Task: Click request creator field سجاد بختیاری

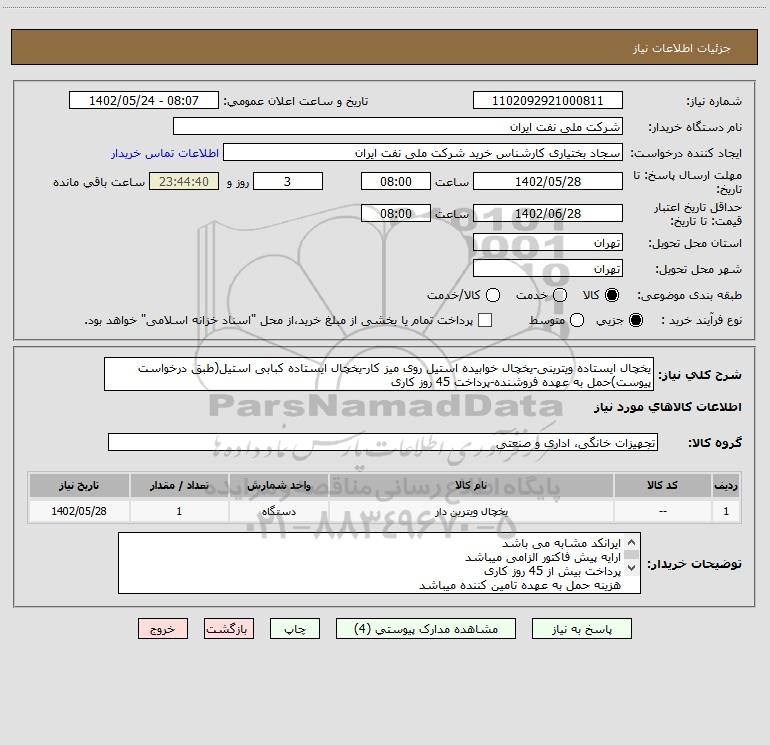Action: click(423, 153)
